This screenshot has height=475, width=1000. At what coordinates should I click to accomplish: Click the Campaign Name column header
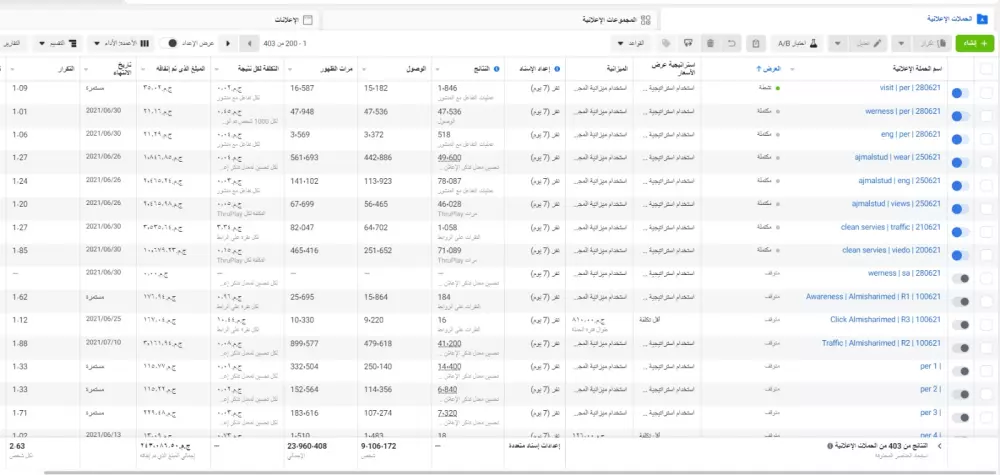916,69
